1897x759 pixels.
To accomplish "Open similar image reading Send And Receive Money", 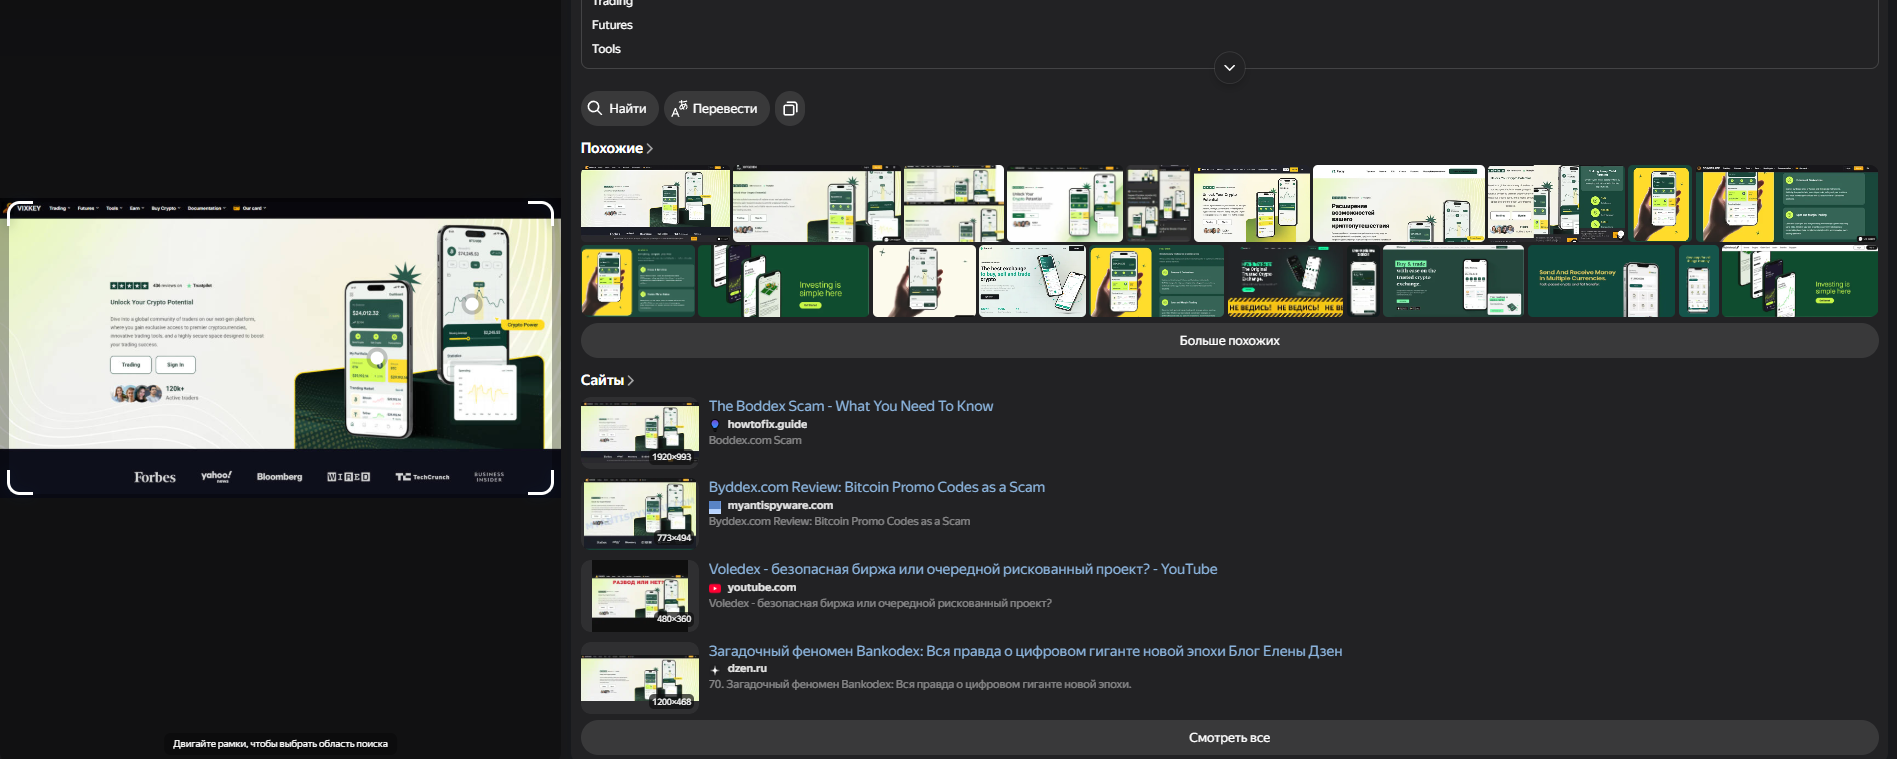I will click(x=1600, y=281).
